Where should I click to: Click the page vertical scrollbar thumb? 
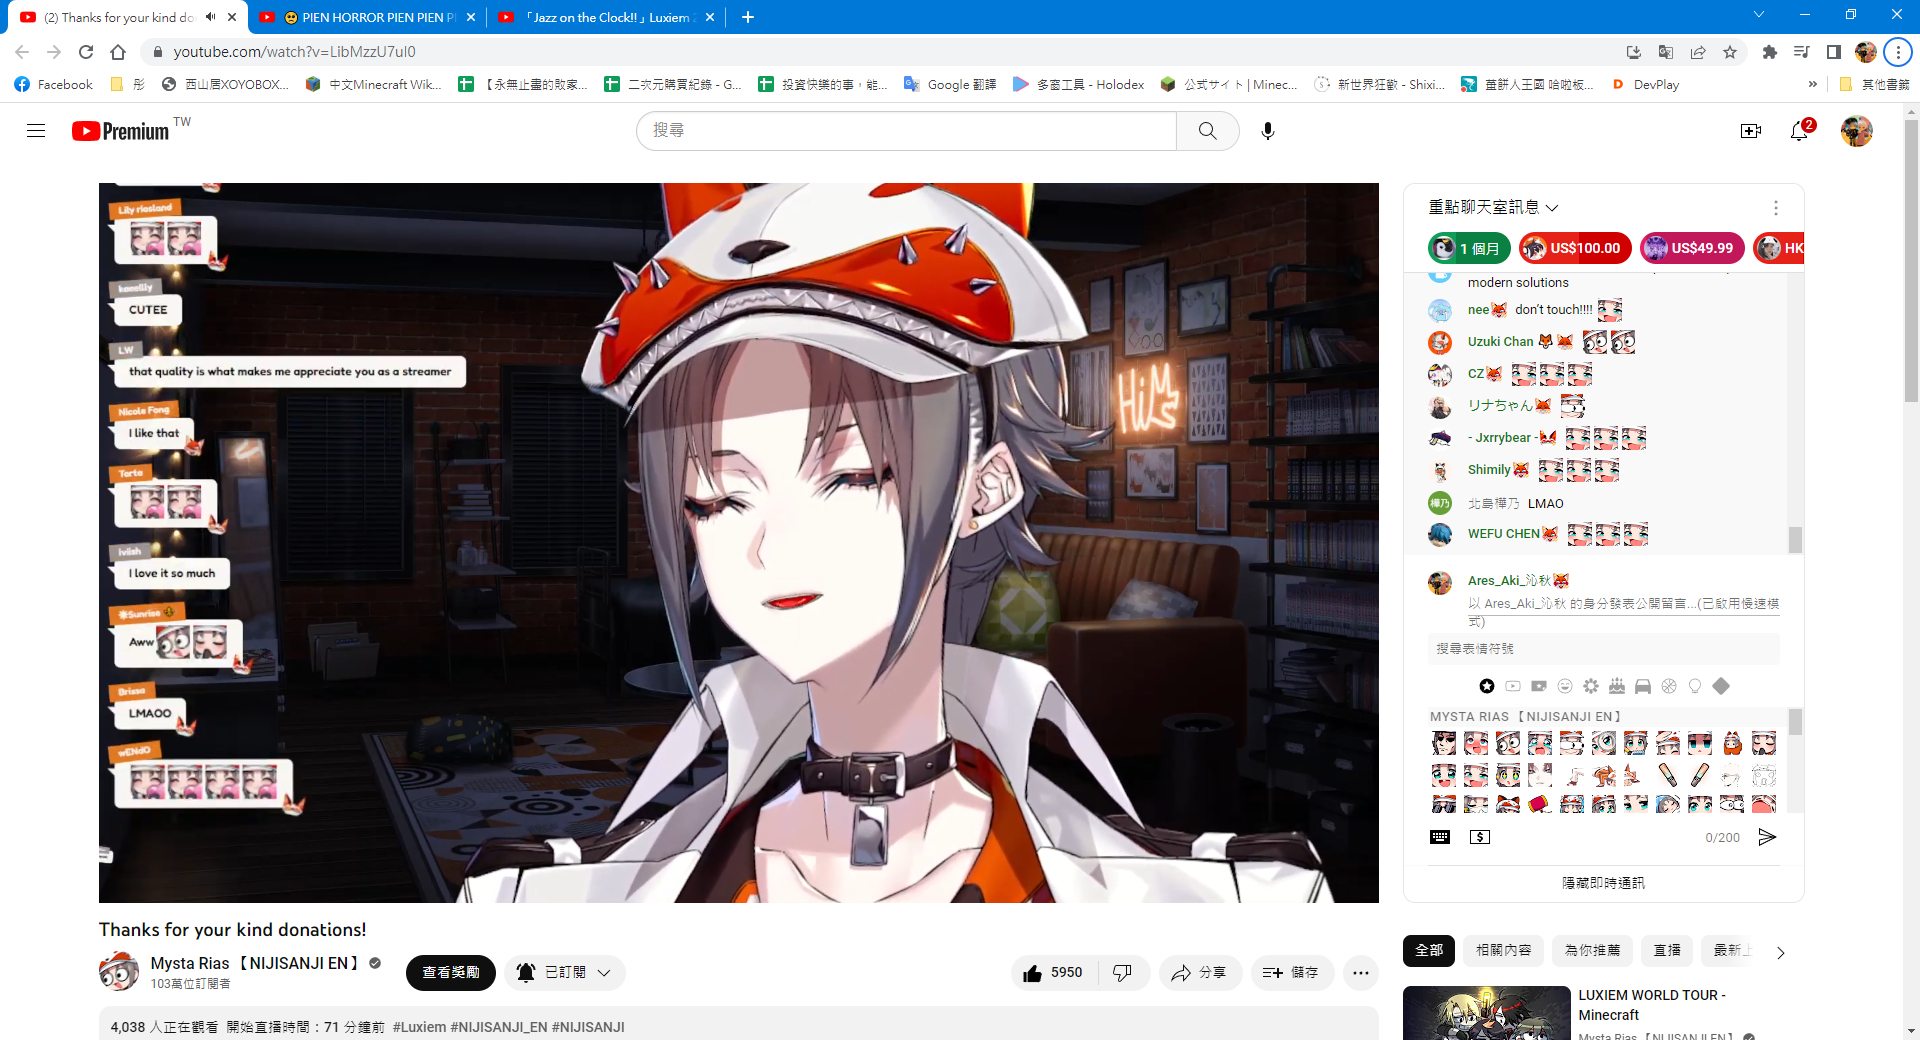(x=1911, y=262)
